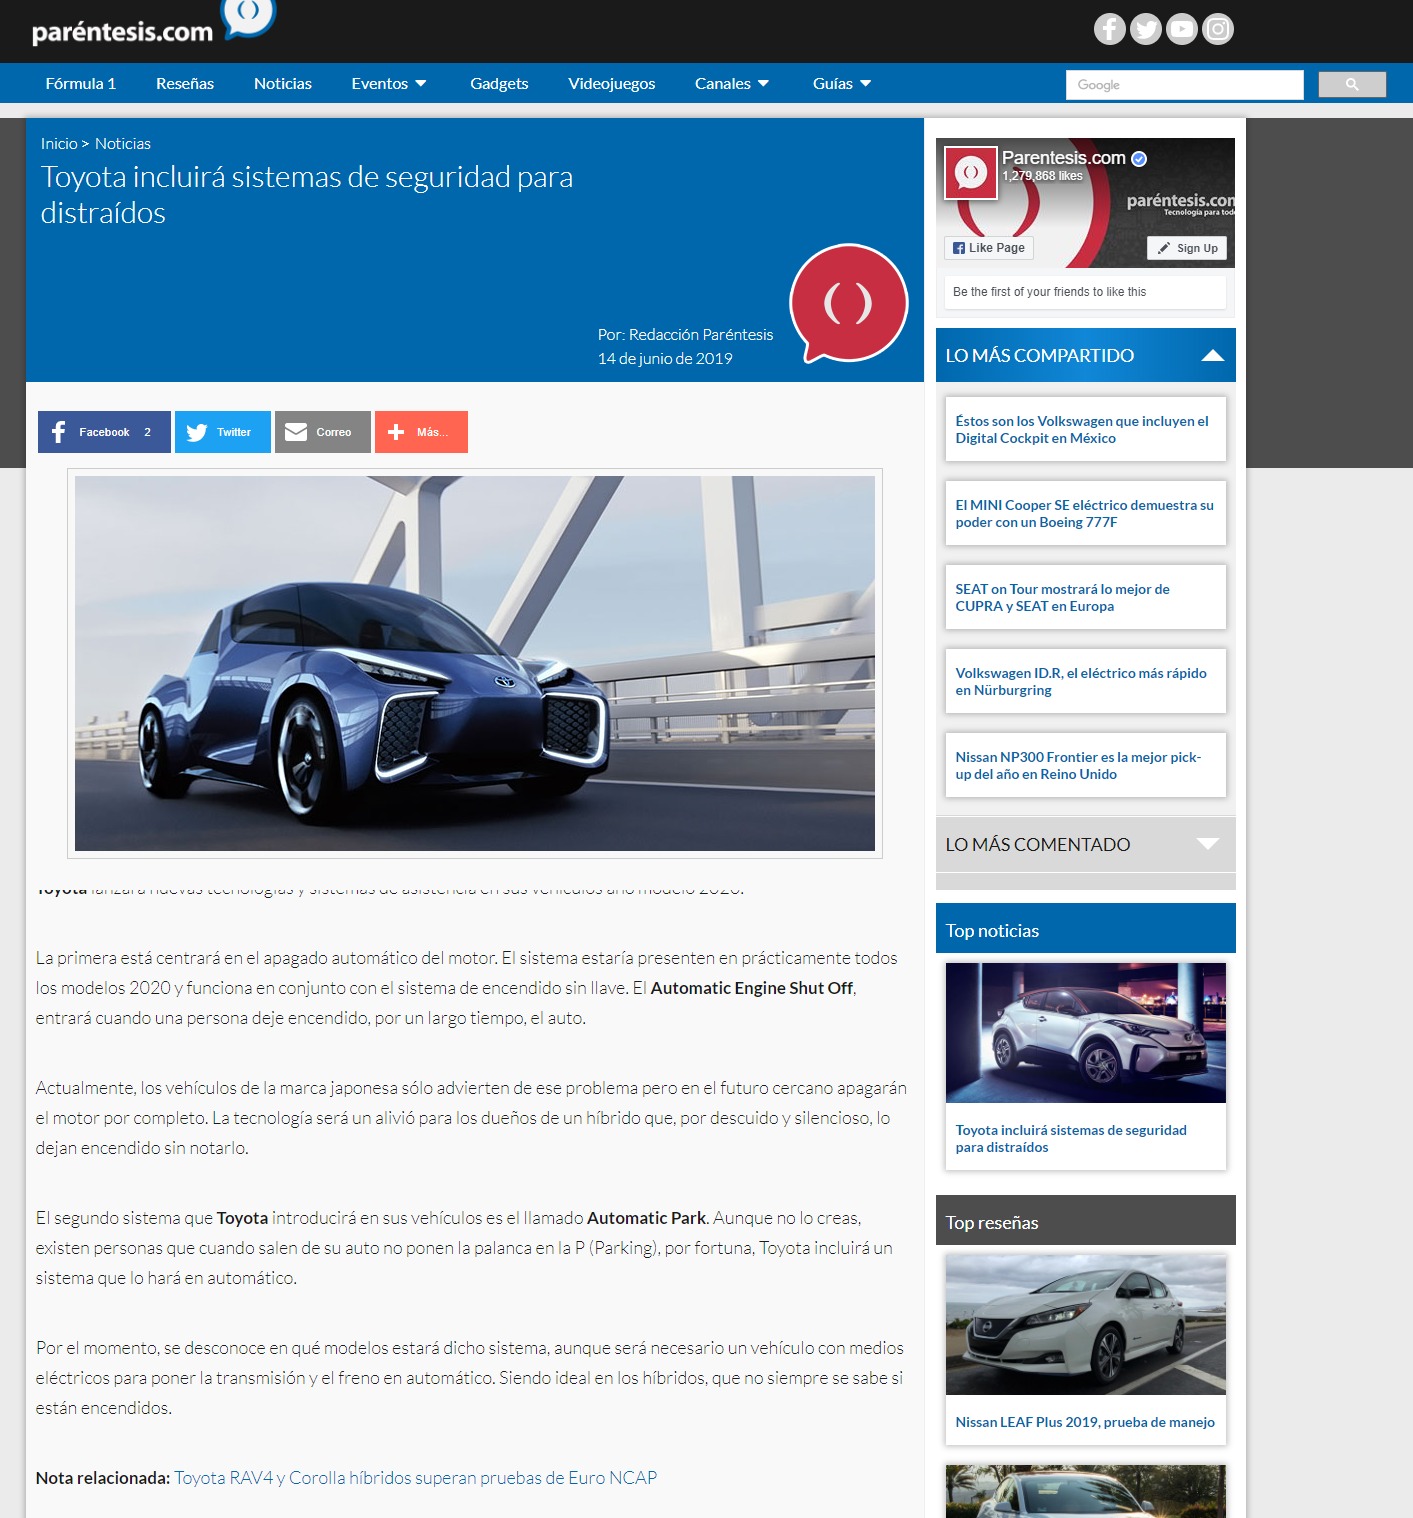Click 'Be the first of your friends' text

point(1049,292)
